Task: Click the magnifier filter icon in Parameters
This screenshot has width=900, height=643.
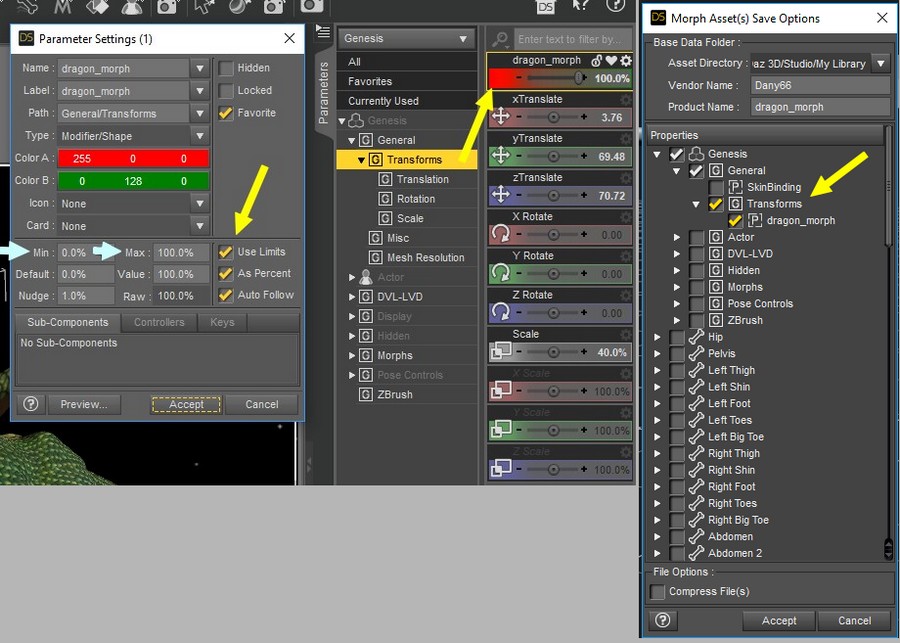Action: coord(500,39)
